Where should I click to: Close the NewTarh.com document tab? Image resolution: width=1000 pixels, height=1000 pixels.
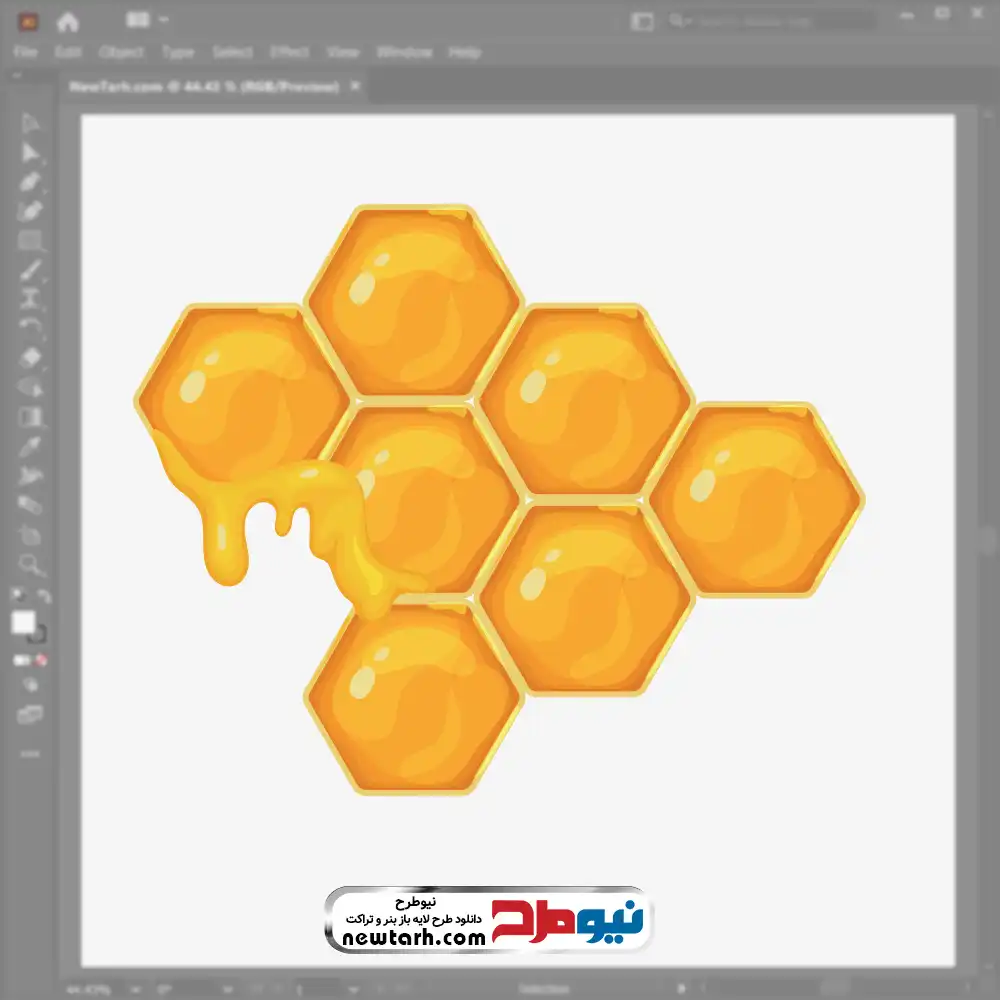[354, 87]
